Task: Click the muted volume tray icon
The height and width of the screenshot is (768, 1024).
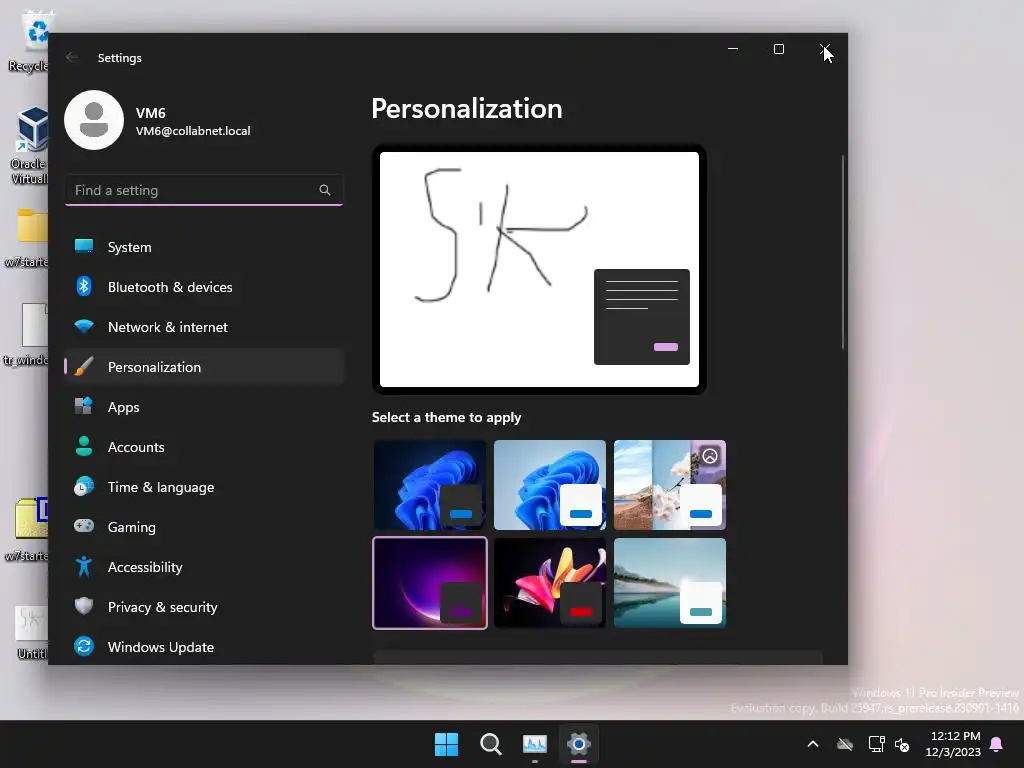Action: [x=903, y=744]
